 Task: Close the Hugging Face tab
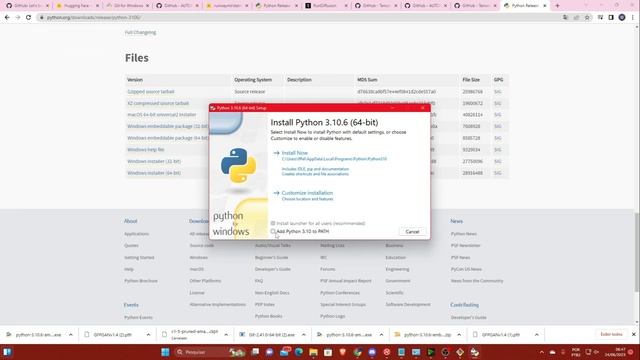click(x=97, y=6)
